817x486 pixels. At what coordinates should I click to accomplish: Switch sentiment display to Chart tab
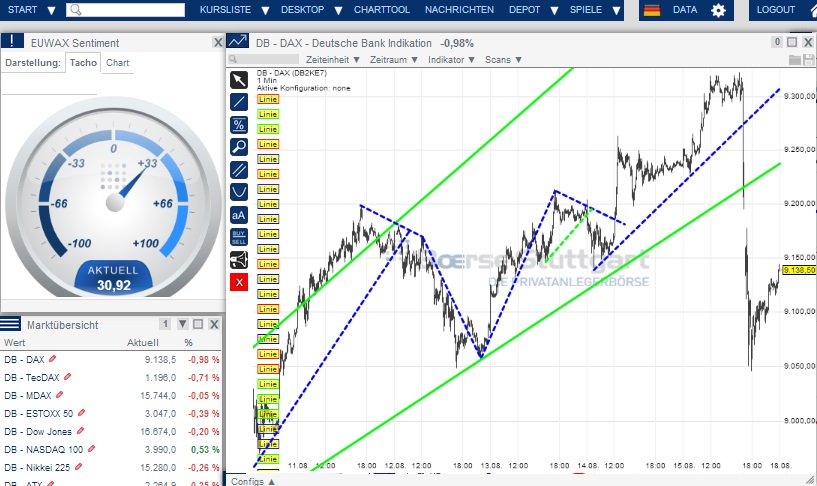(117, 63)
